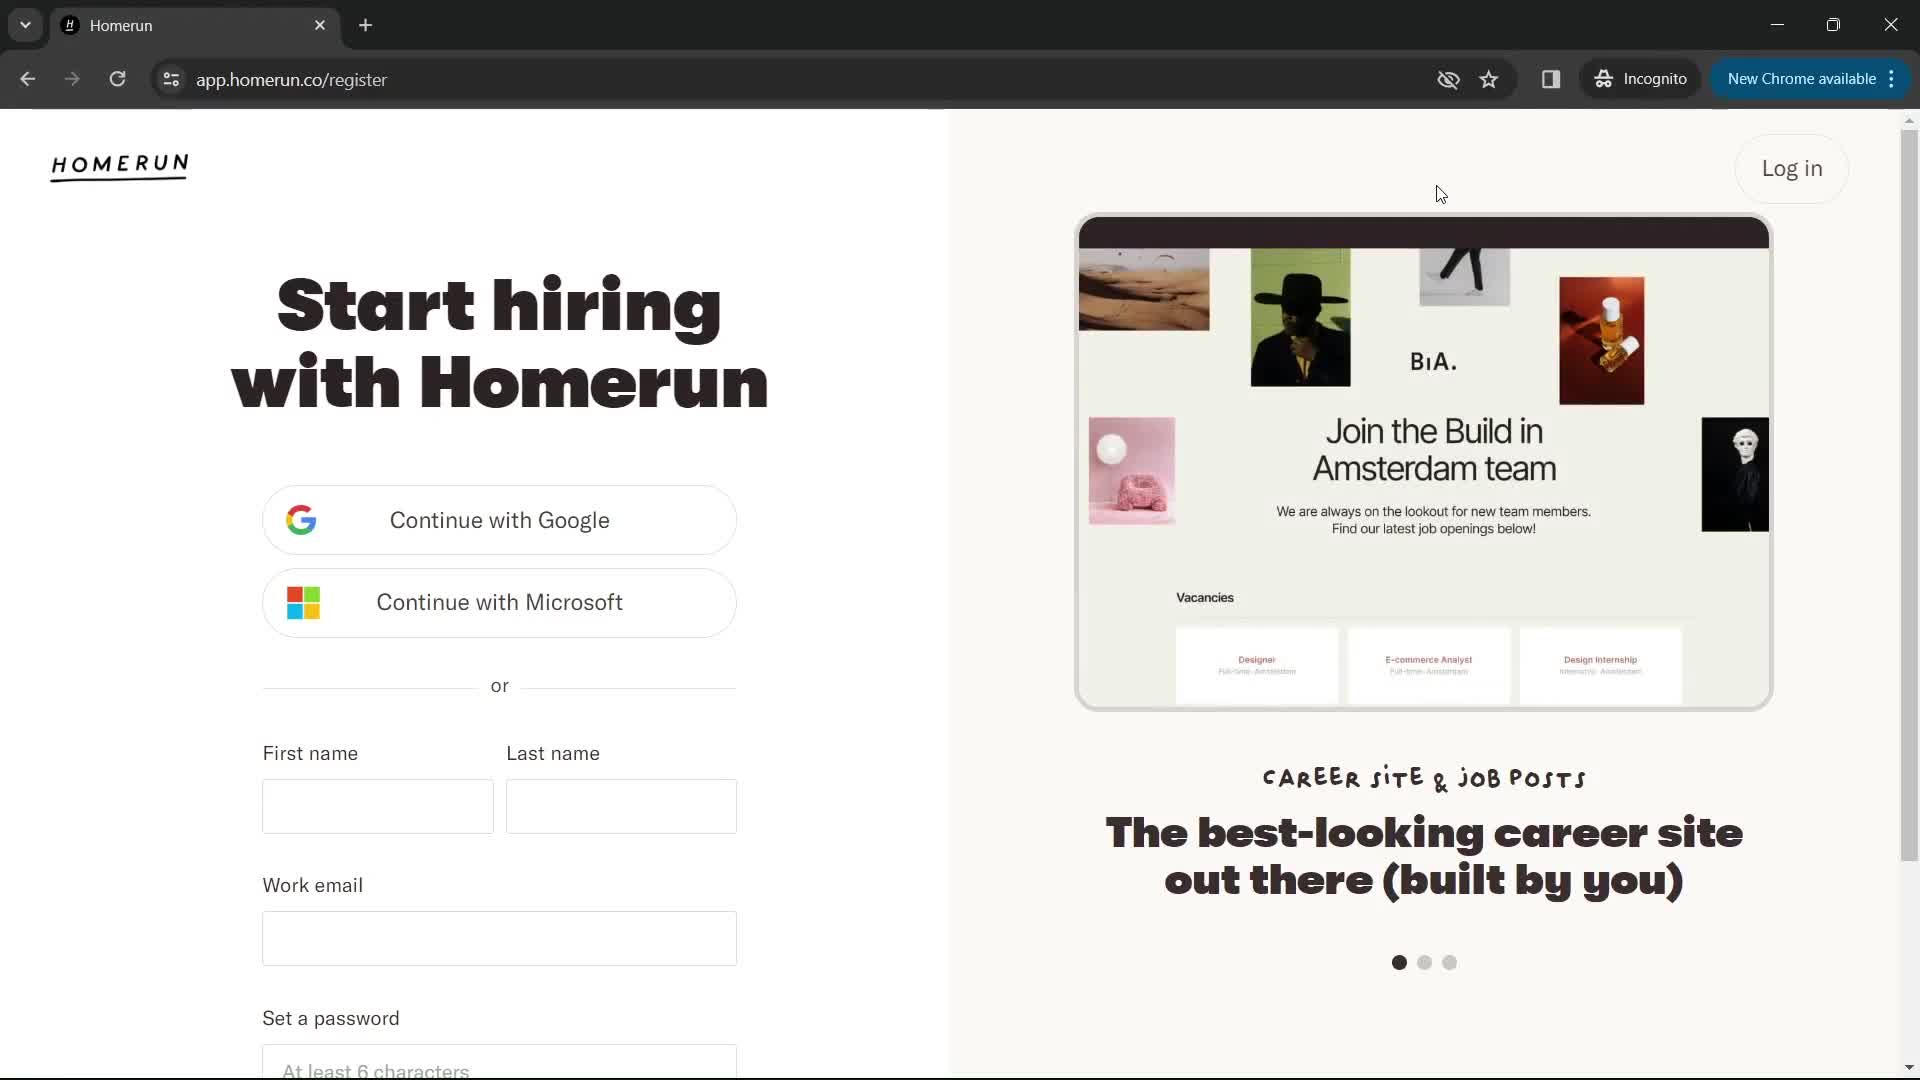
Task: Click the browser refresh icon
Action: click(117, 79)
